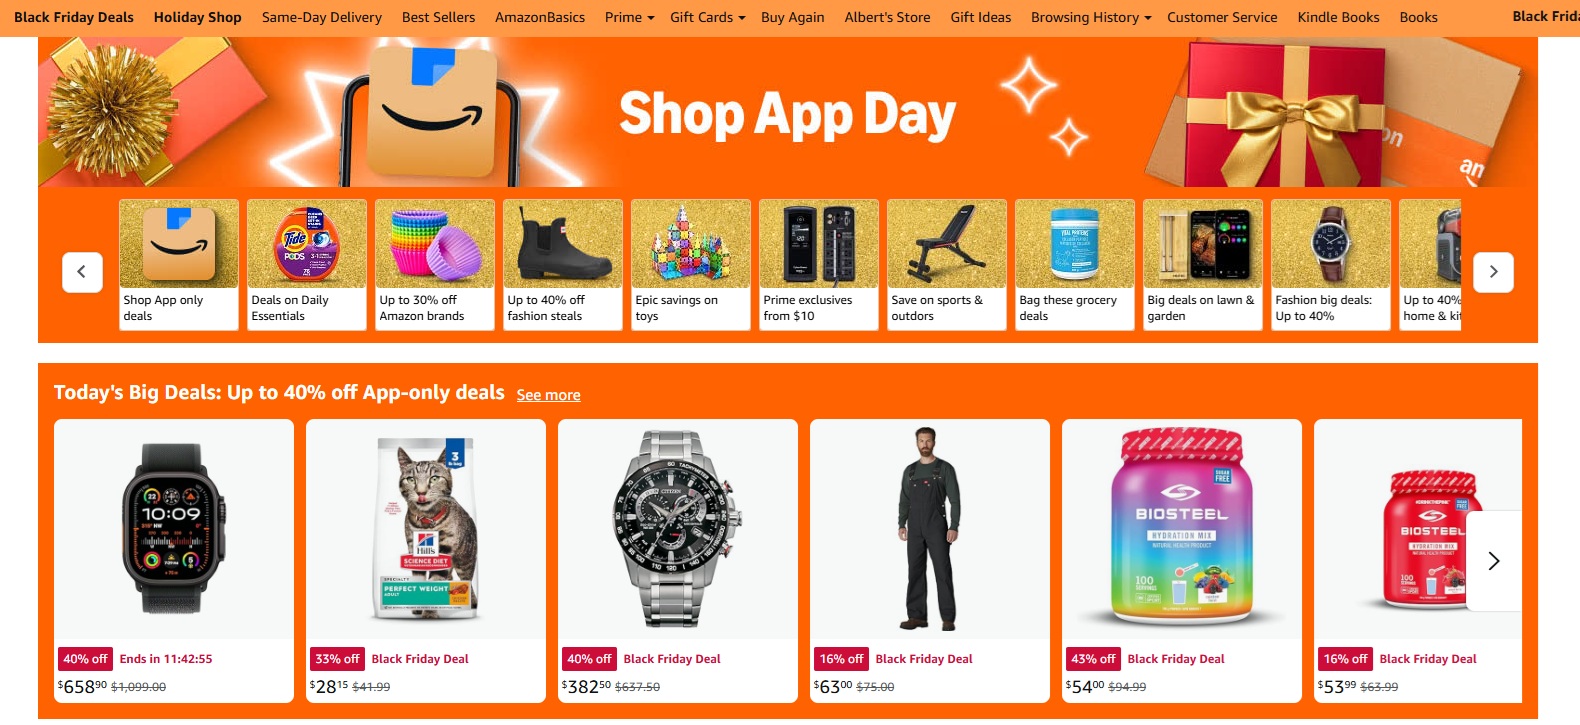Screen dimensions: 1580x725
Task: Open the Holiday Shop nav item
Action: 197,17
